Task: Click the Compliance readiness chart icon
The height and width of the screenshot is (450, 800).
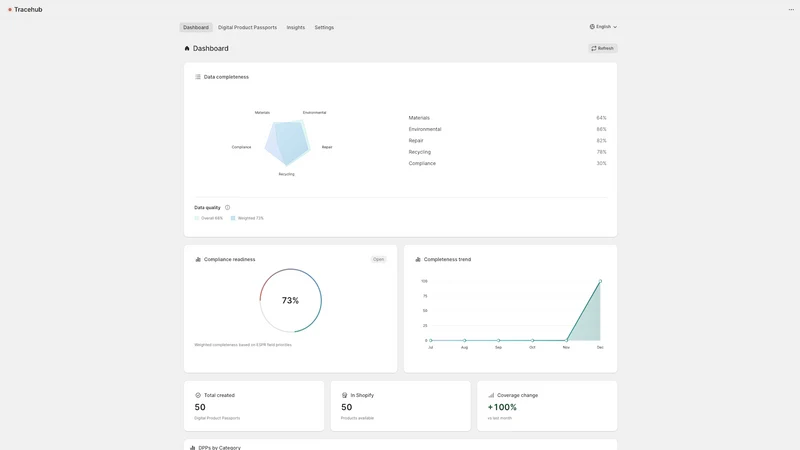Action: [x=198, y=259]
